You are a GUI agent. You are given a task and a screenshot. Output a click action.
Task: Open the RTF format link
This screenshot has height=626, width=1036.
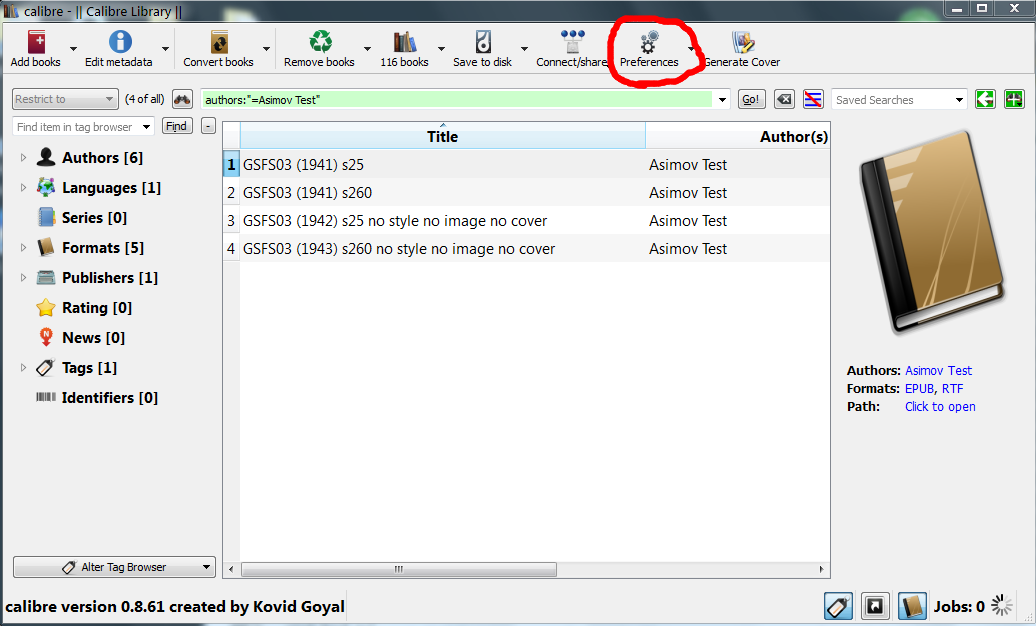tap(953, 389)
